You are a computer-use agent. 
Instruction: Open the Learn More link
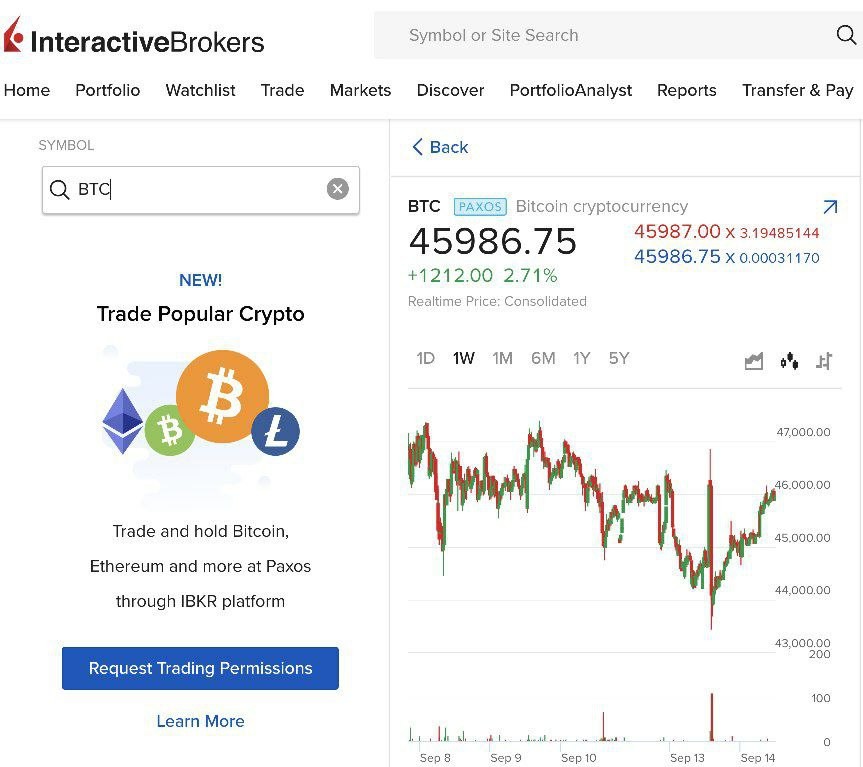click(200, 721)
